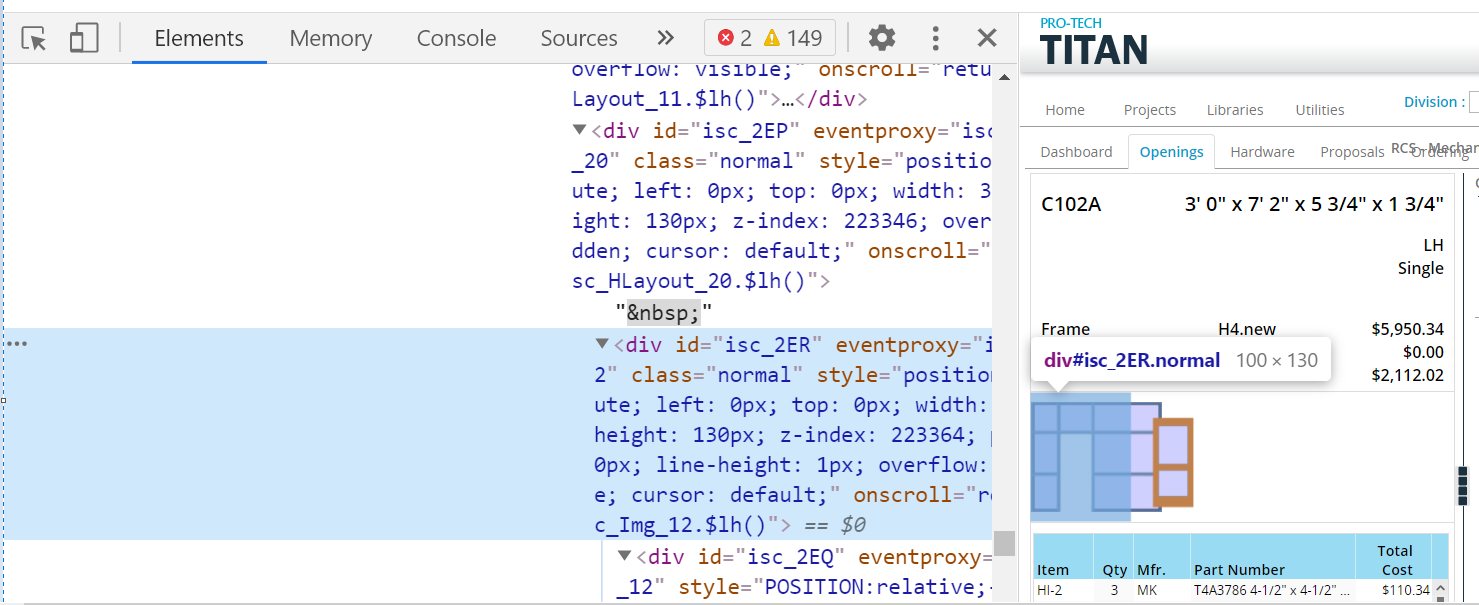Viewport: 1479px width, 605px height.
Task: Open the Hardware tab
Action: click(x=1262, y=152)
